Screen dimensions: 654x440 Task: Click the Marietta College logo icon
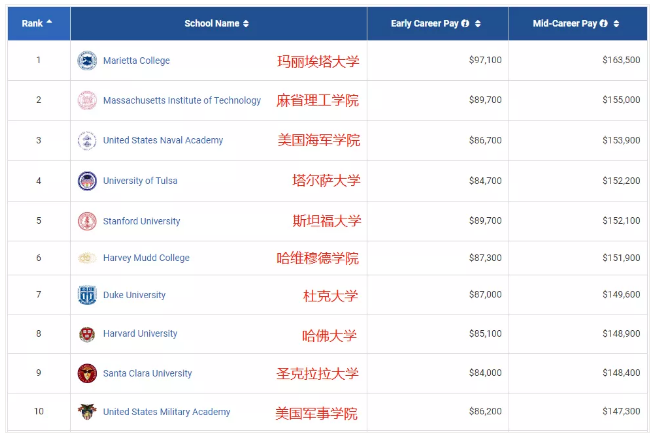87,61
